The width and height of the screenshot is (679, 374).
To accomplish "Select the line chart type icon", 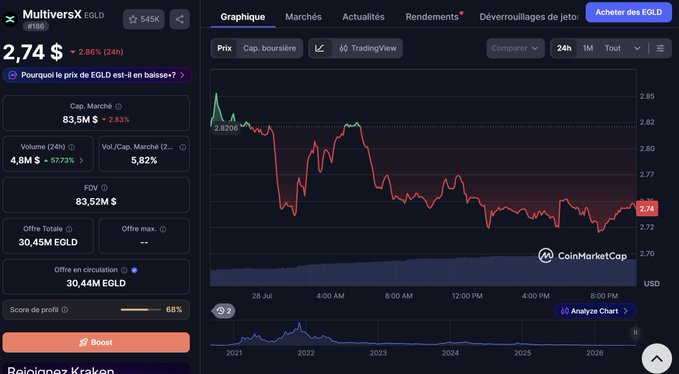I will (x=320, y=48).
